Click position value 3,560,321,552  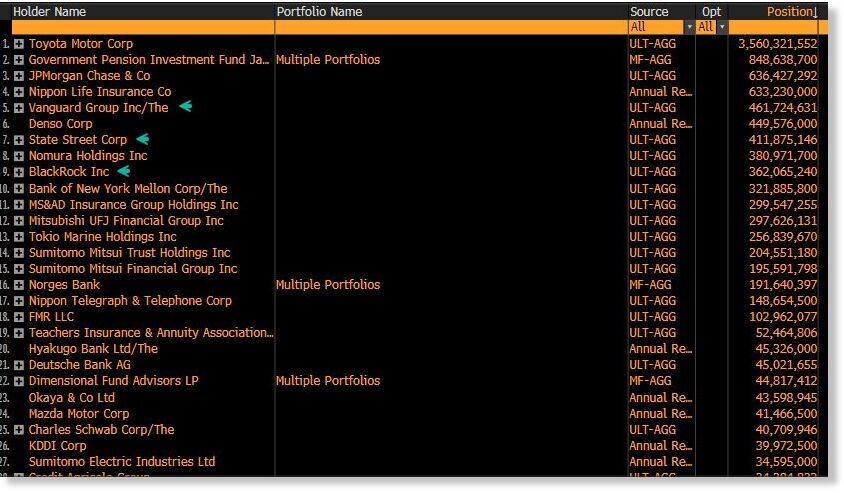777,44
